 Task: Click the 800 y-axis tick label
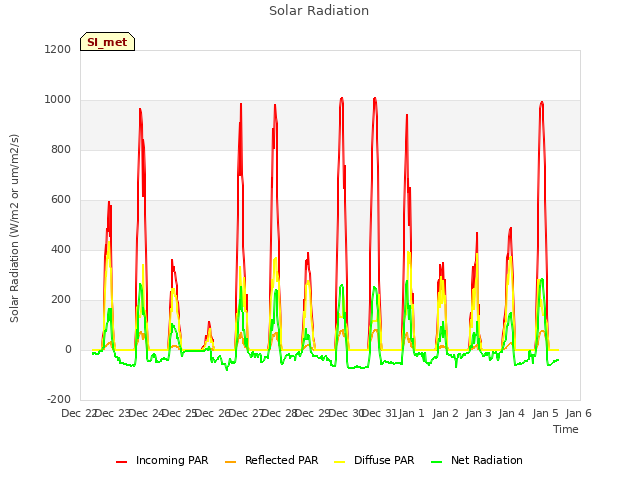(x=61, y=149)
